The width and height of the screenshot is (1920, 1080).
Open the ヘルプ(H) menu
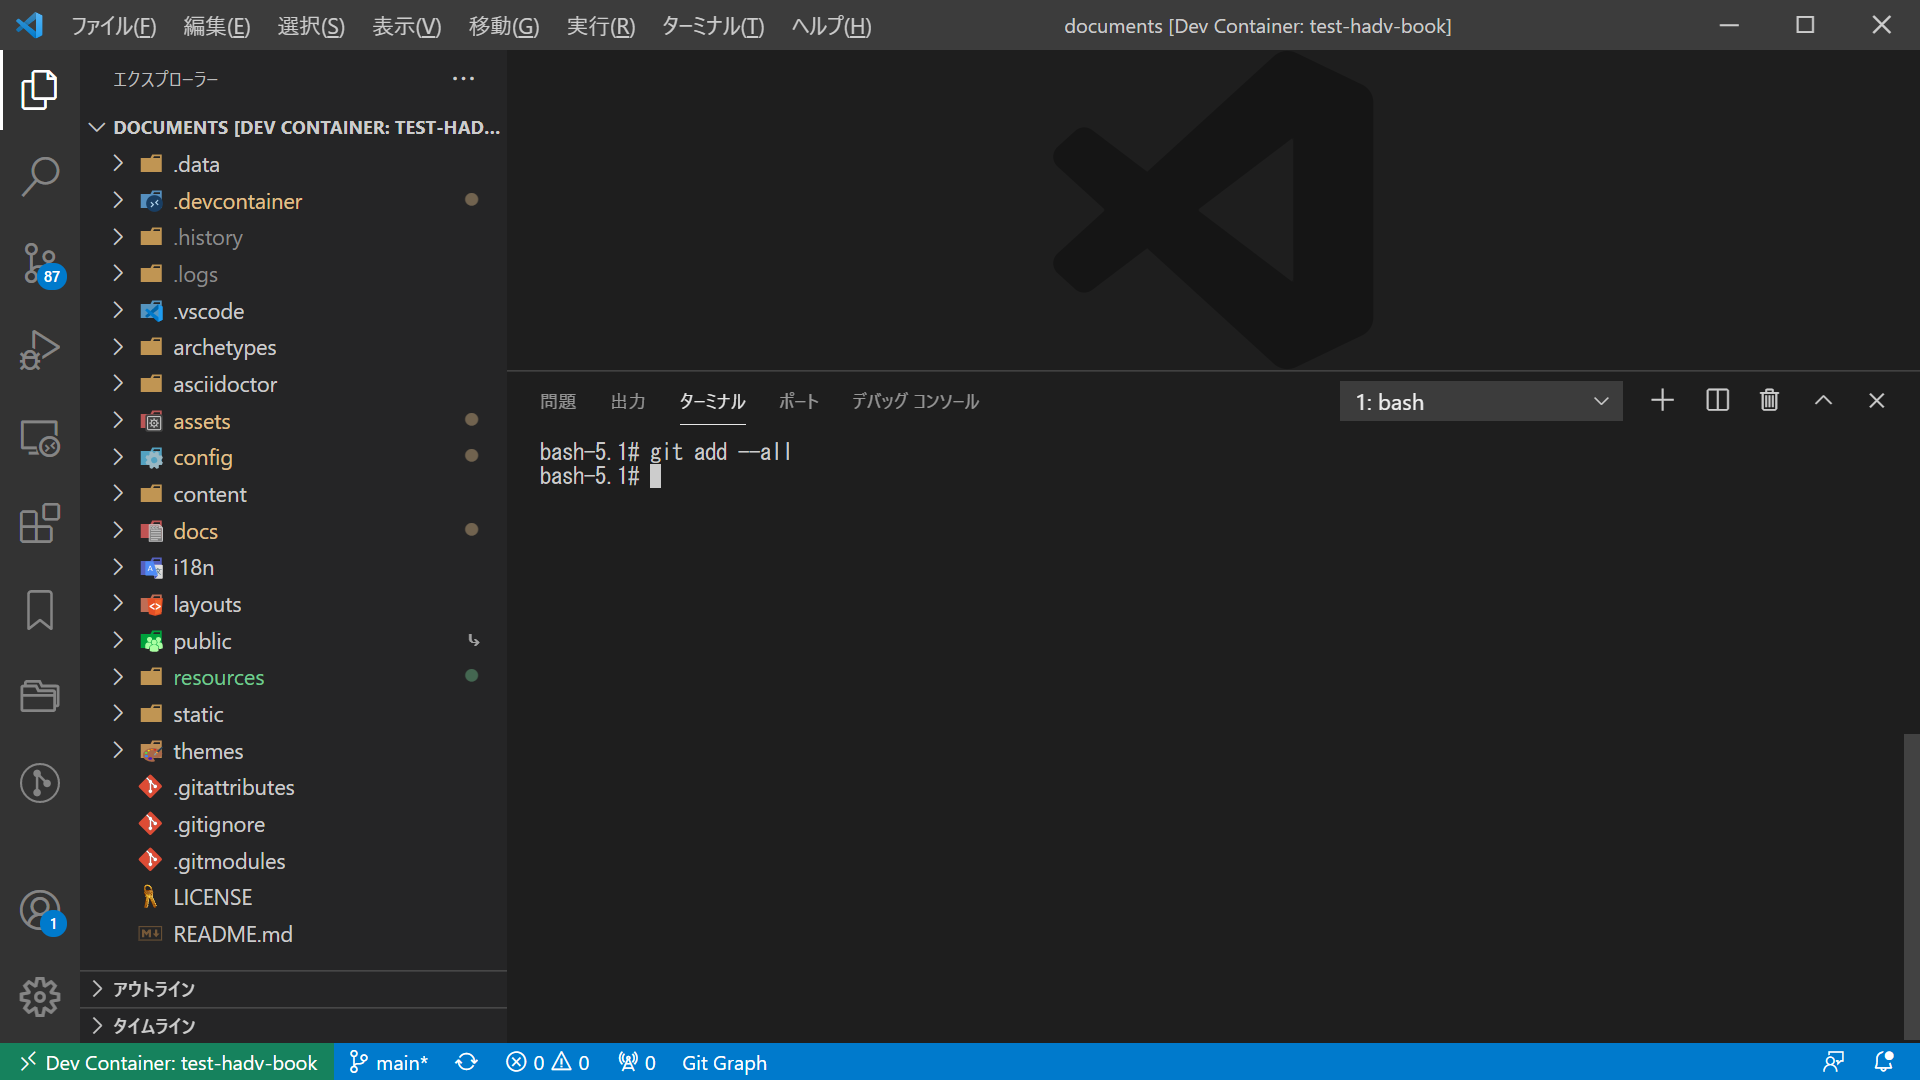(x=831, y=26)
